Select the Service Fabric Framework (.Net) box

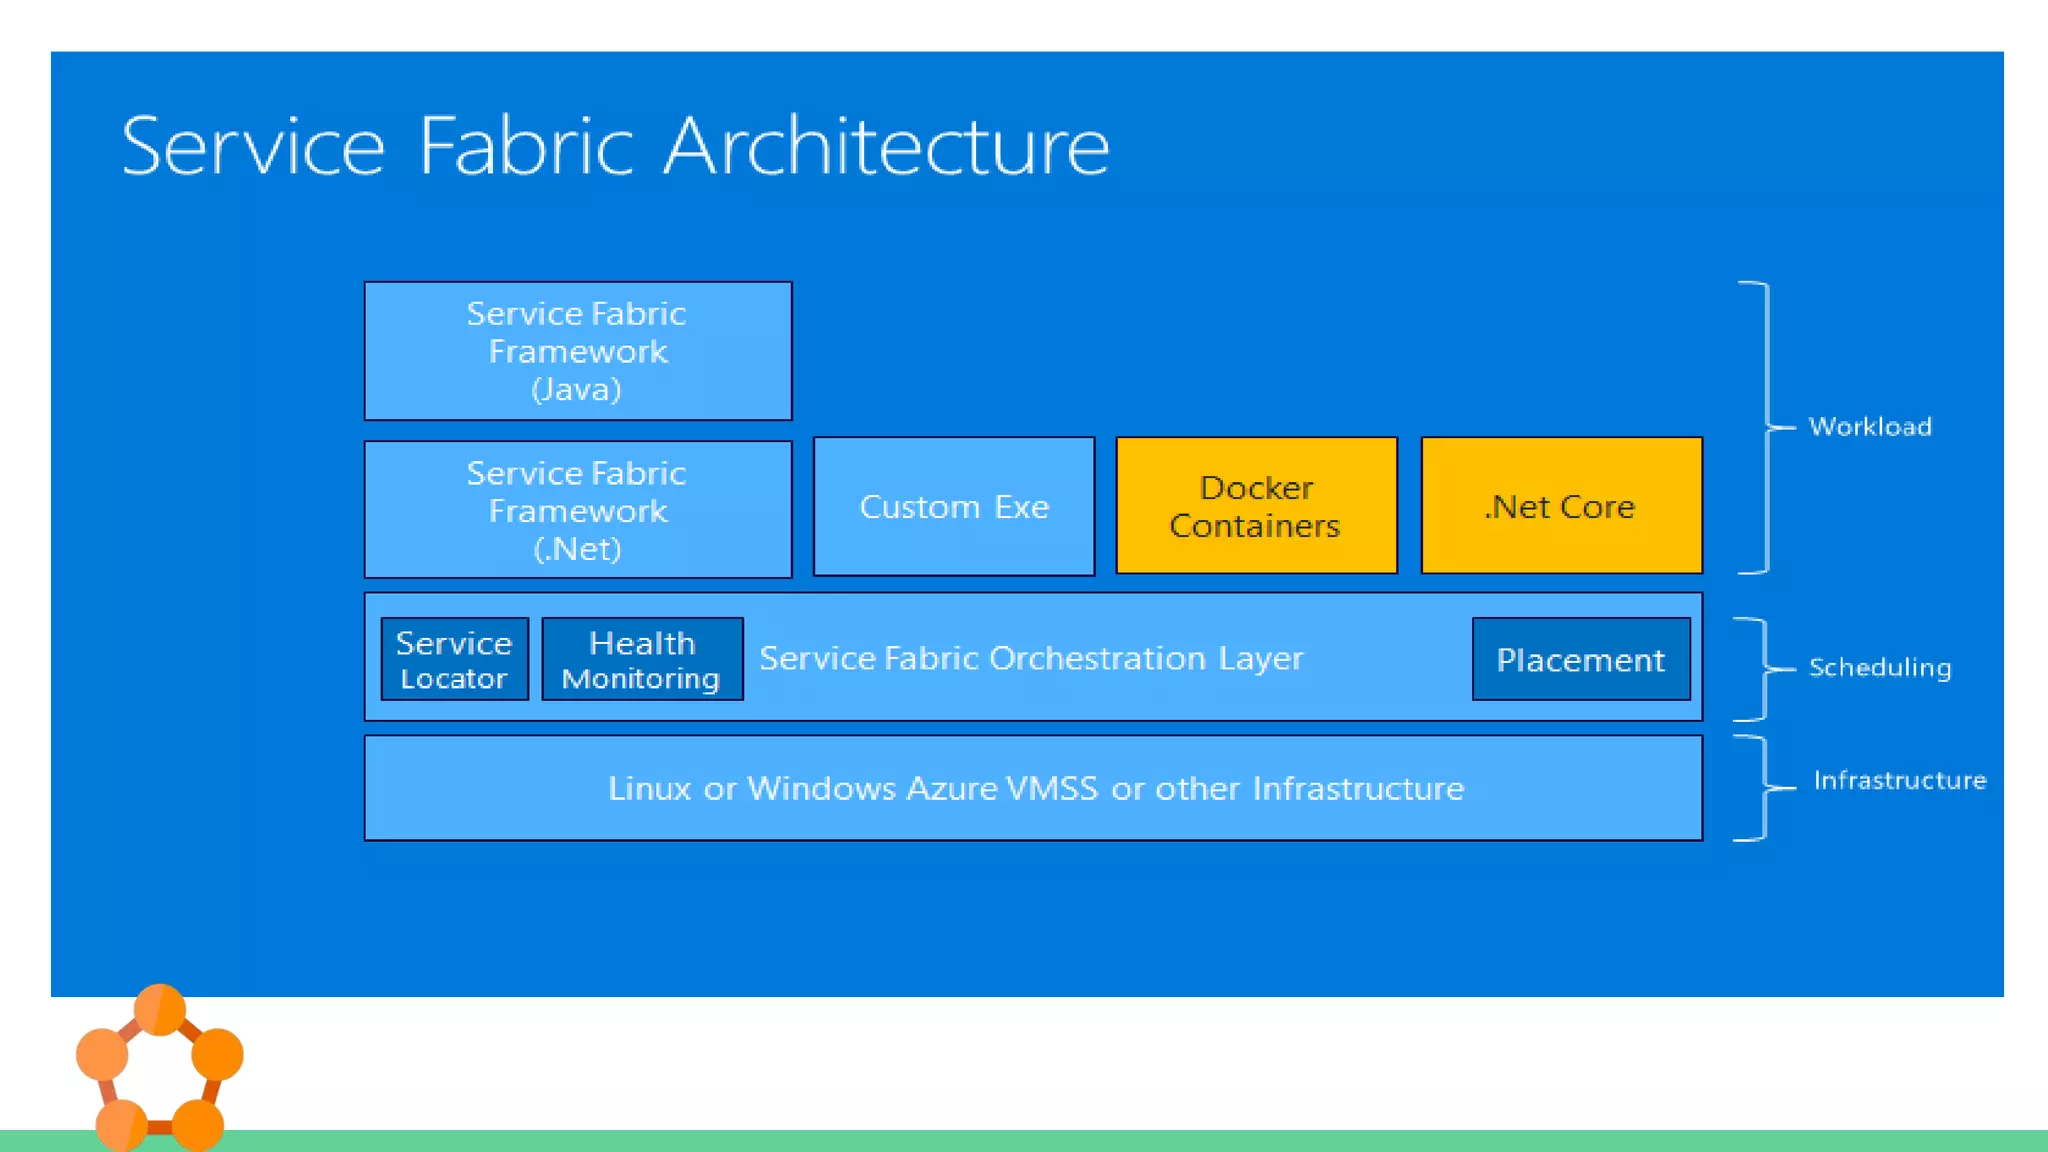click(x=578, y=510)
